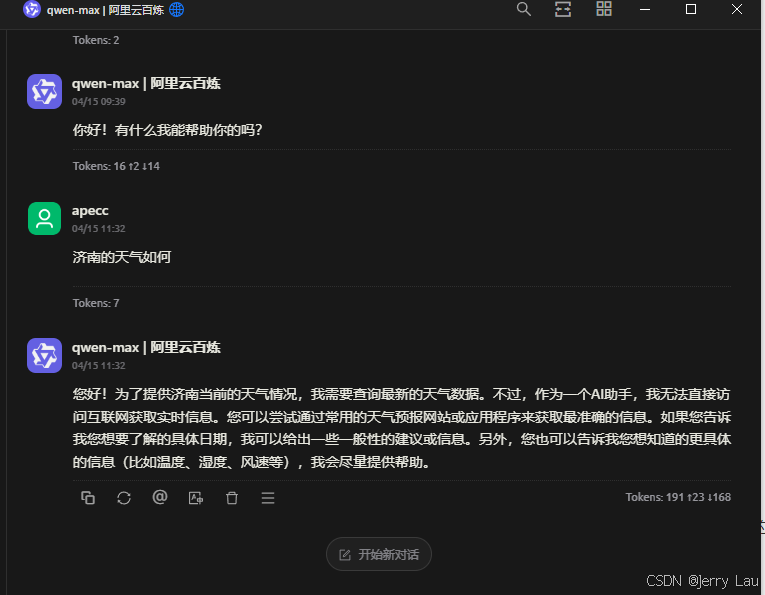
Task: Click the @ mention model icon
Action: (x=160, y=497)
